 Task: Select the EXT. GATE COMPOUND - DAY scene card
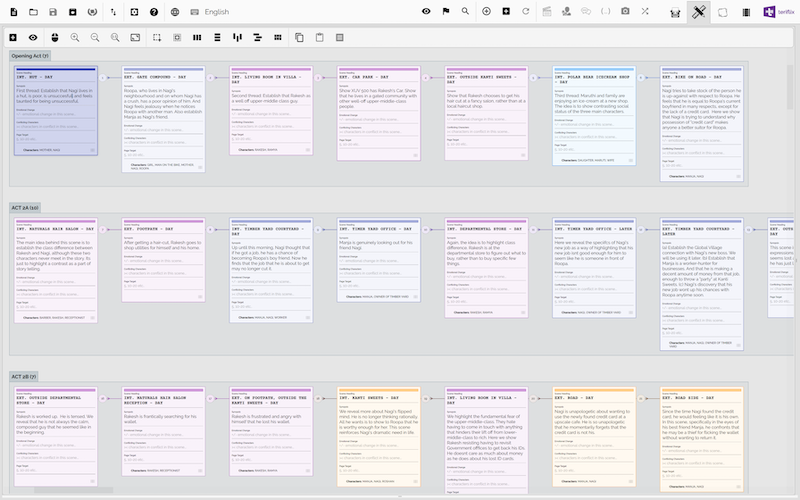click(x=163, y=119)
